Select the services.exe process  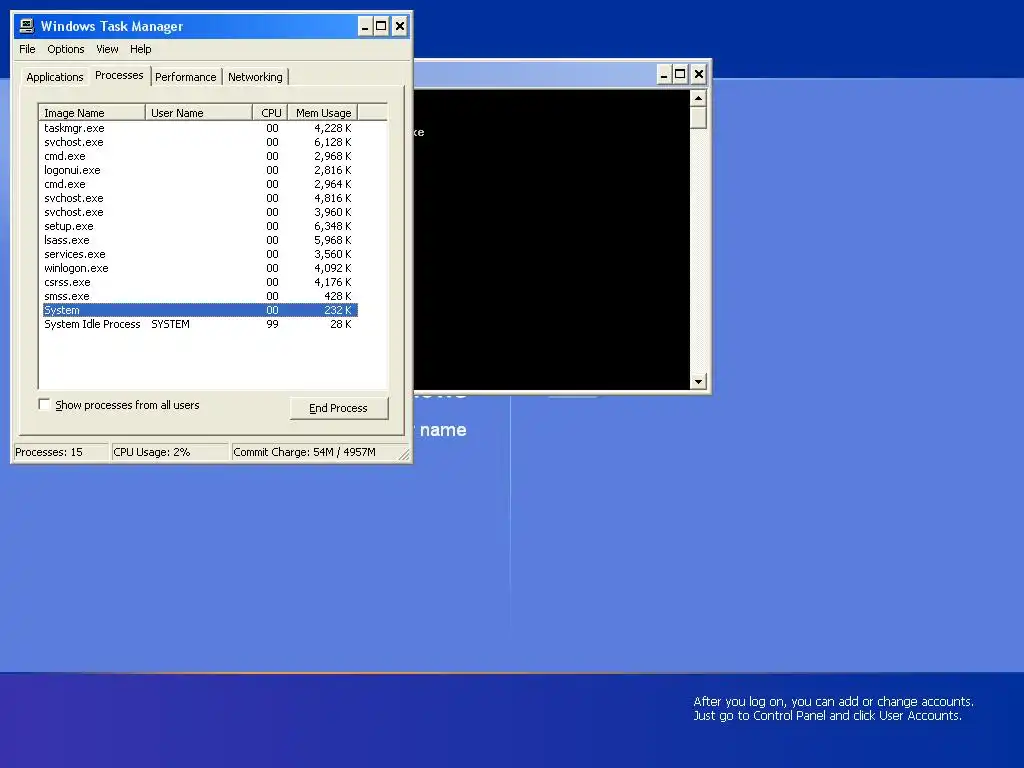tap(200, 254)
